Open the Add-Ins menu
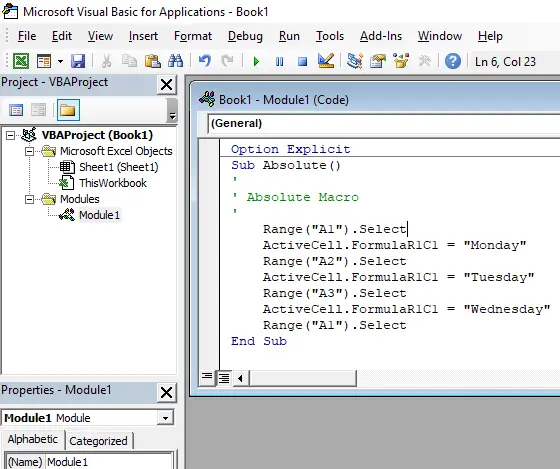Viewport: 560px width, 469px height. [x=381, y=36]
